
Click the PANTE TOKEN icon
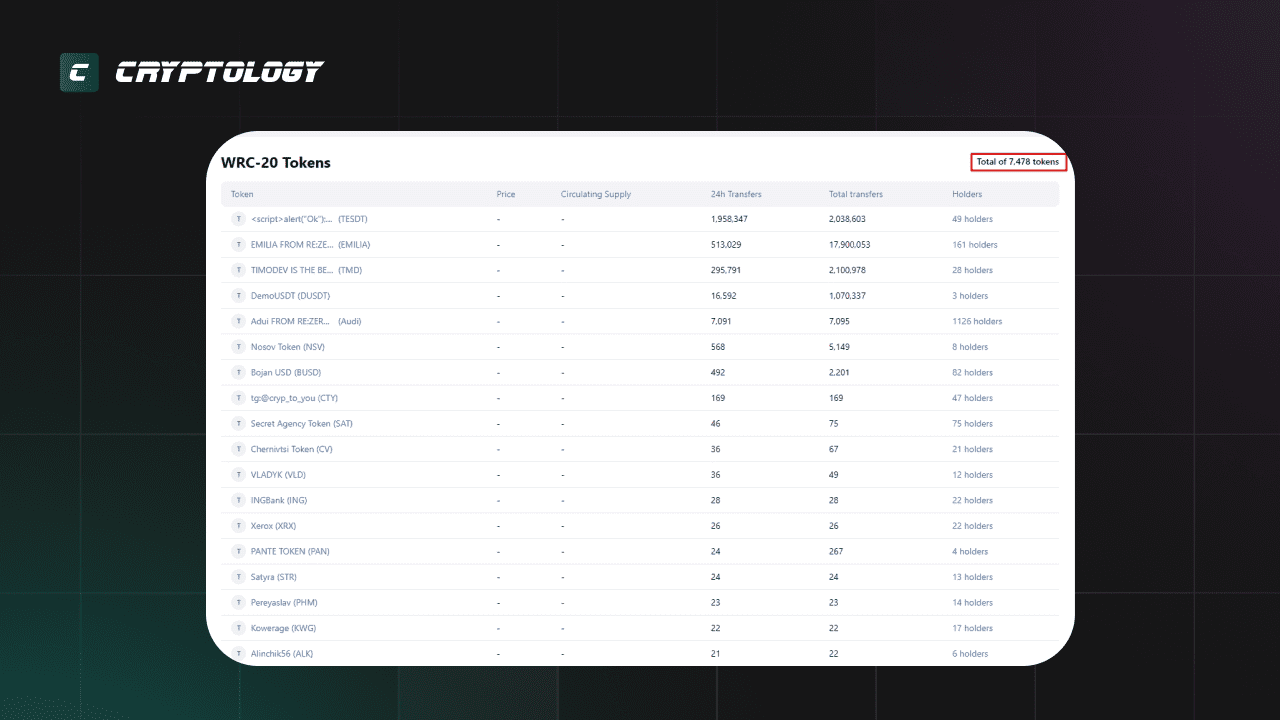coord(238,551)
